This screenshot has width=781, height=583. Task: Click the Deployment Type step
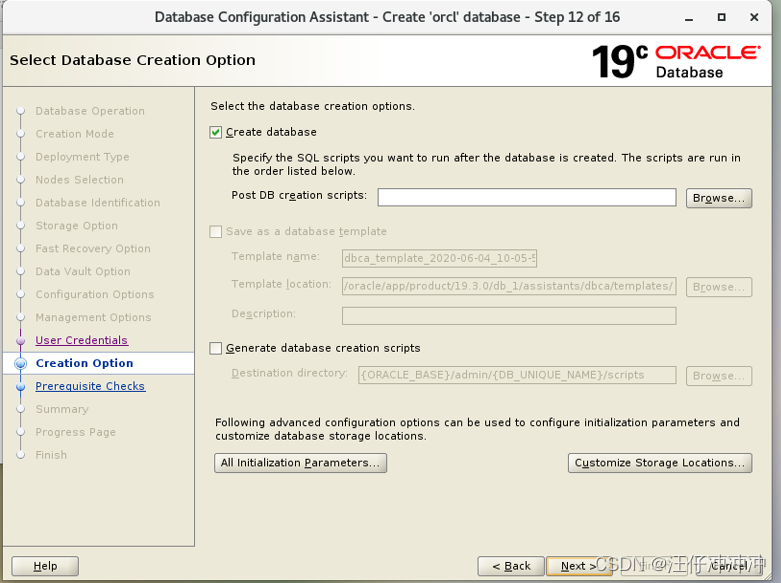tap(82, 157)
